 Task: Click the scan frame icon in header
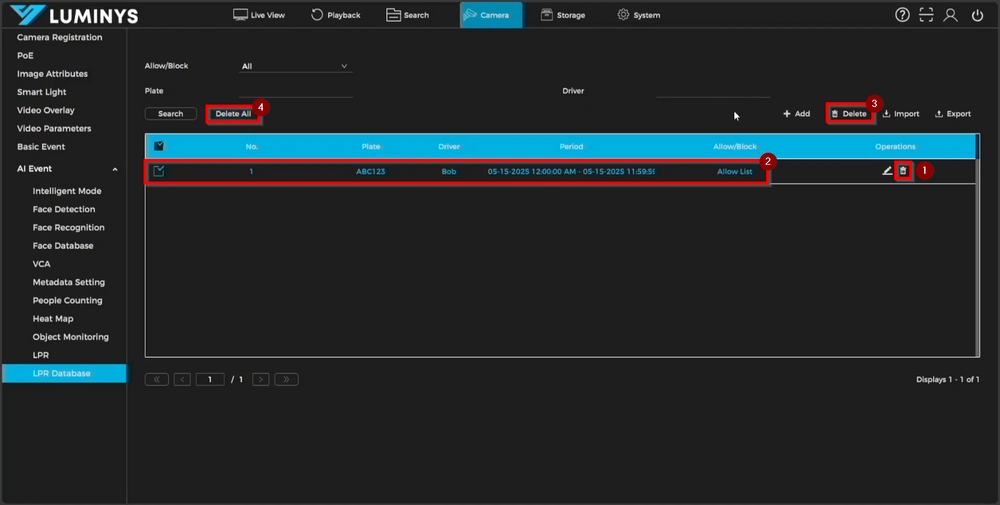point(927,15)
